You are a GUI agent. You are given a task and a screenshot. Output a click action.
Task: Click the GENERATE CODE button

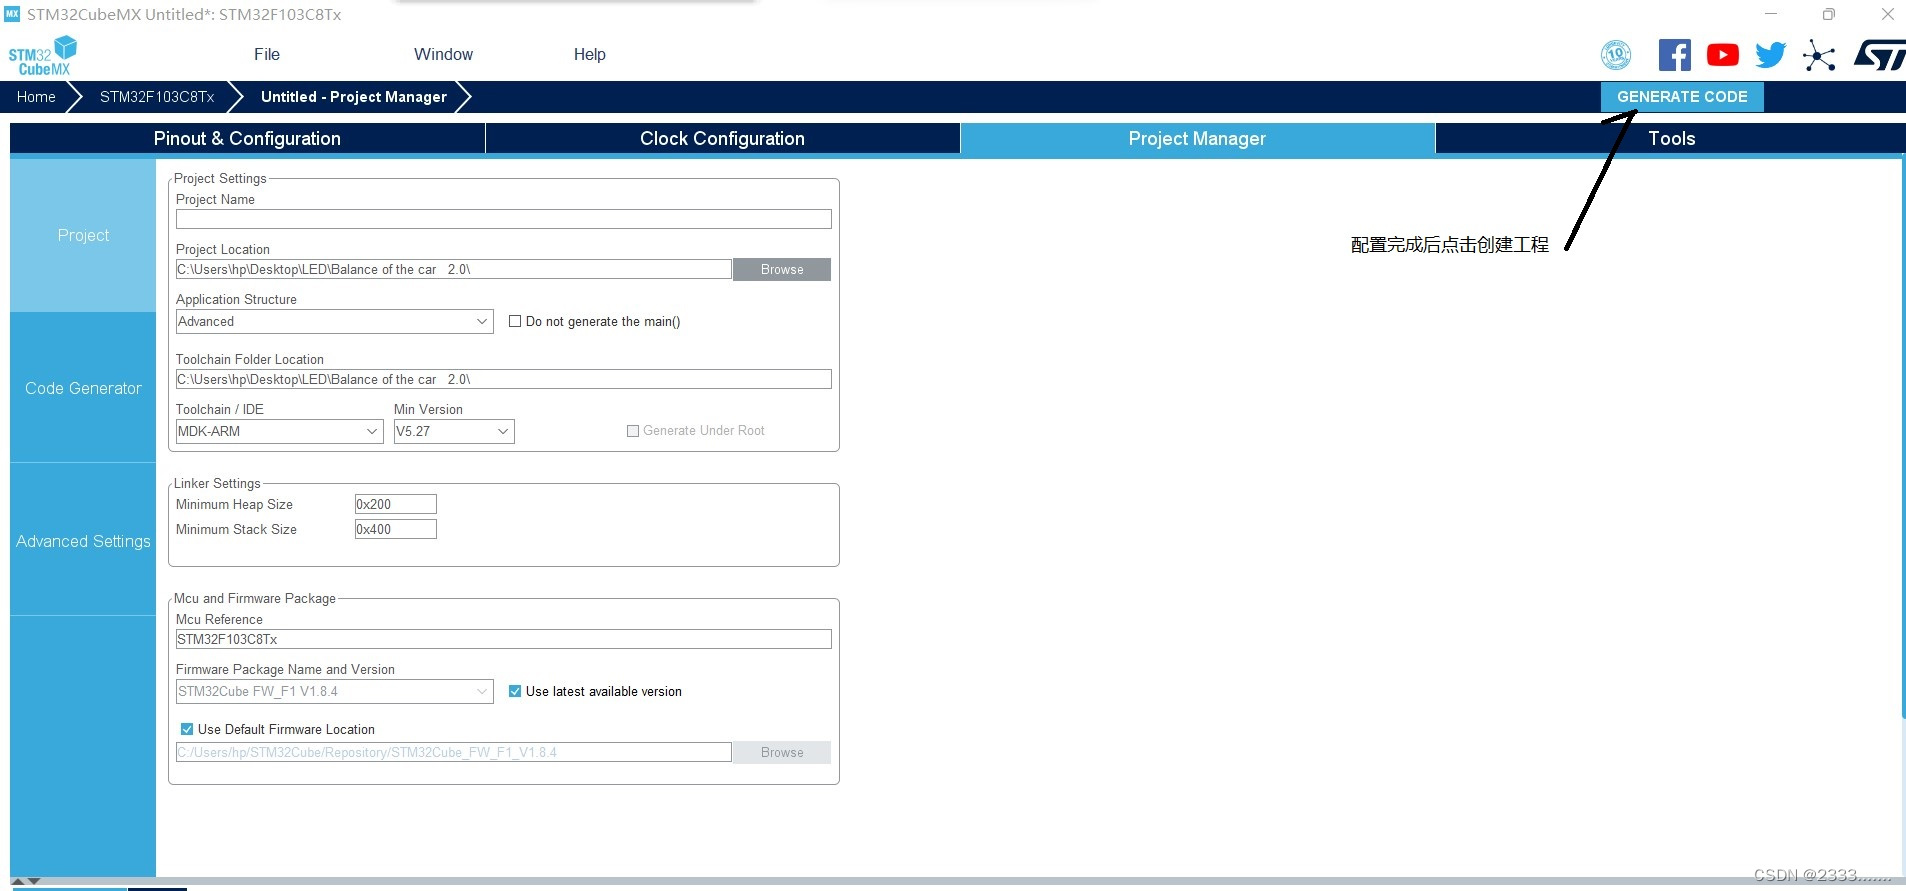(x=1682, y=97)
